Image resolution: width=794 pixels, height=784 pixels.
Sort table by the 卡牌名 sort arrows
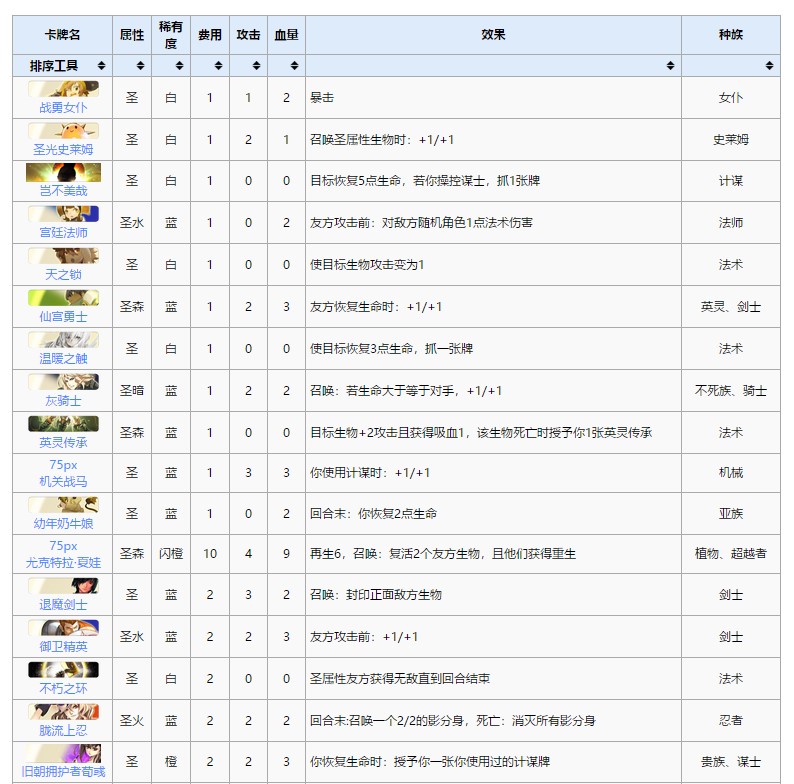pos(101,66)
